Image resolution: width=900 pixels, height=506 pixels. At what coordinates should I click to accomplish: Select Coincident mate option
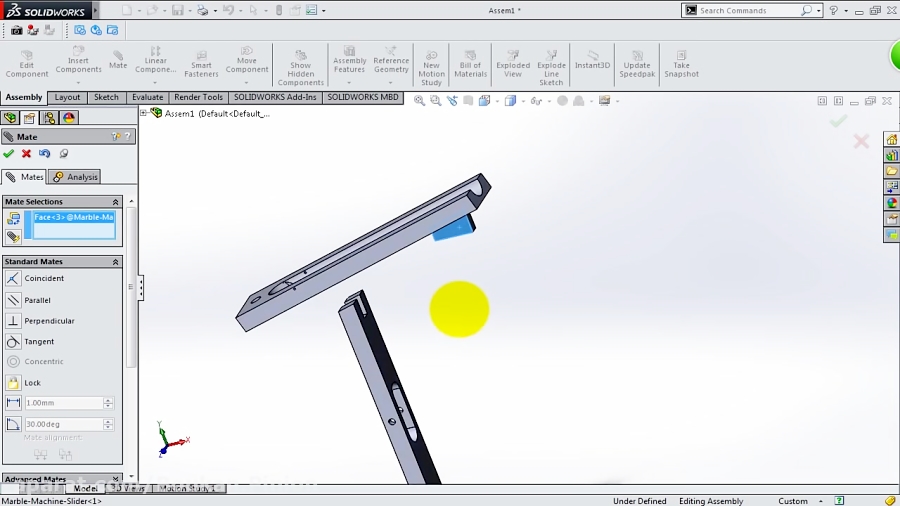[36, 278]
